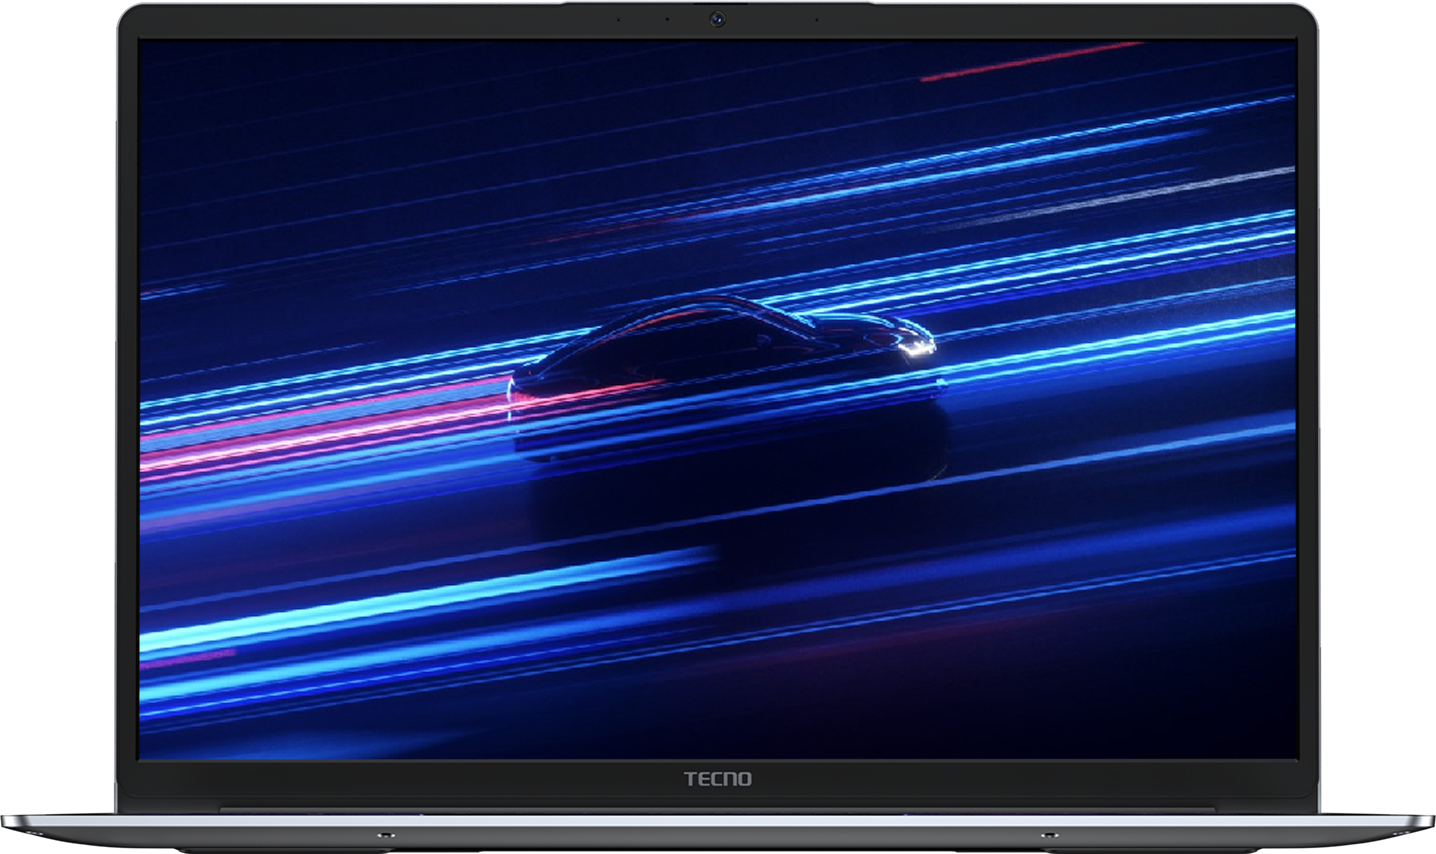This screenshot has height=854, width=1436.
Task: Click the right small dot on laptop base
Action: (1049, 833)
